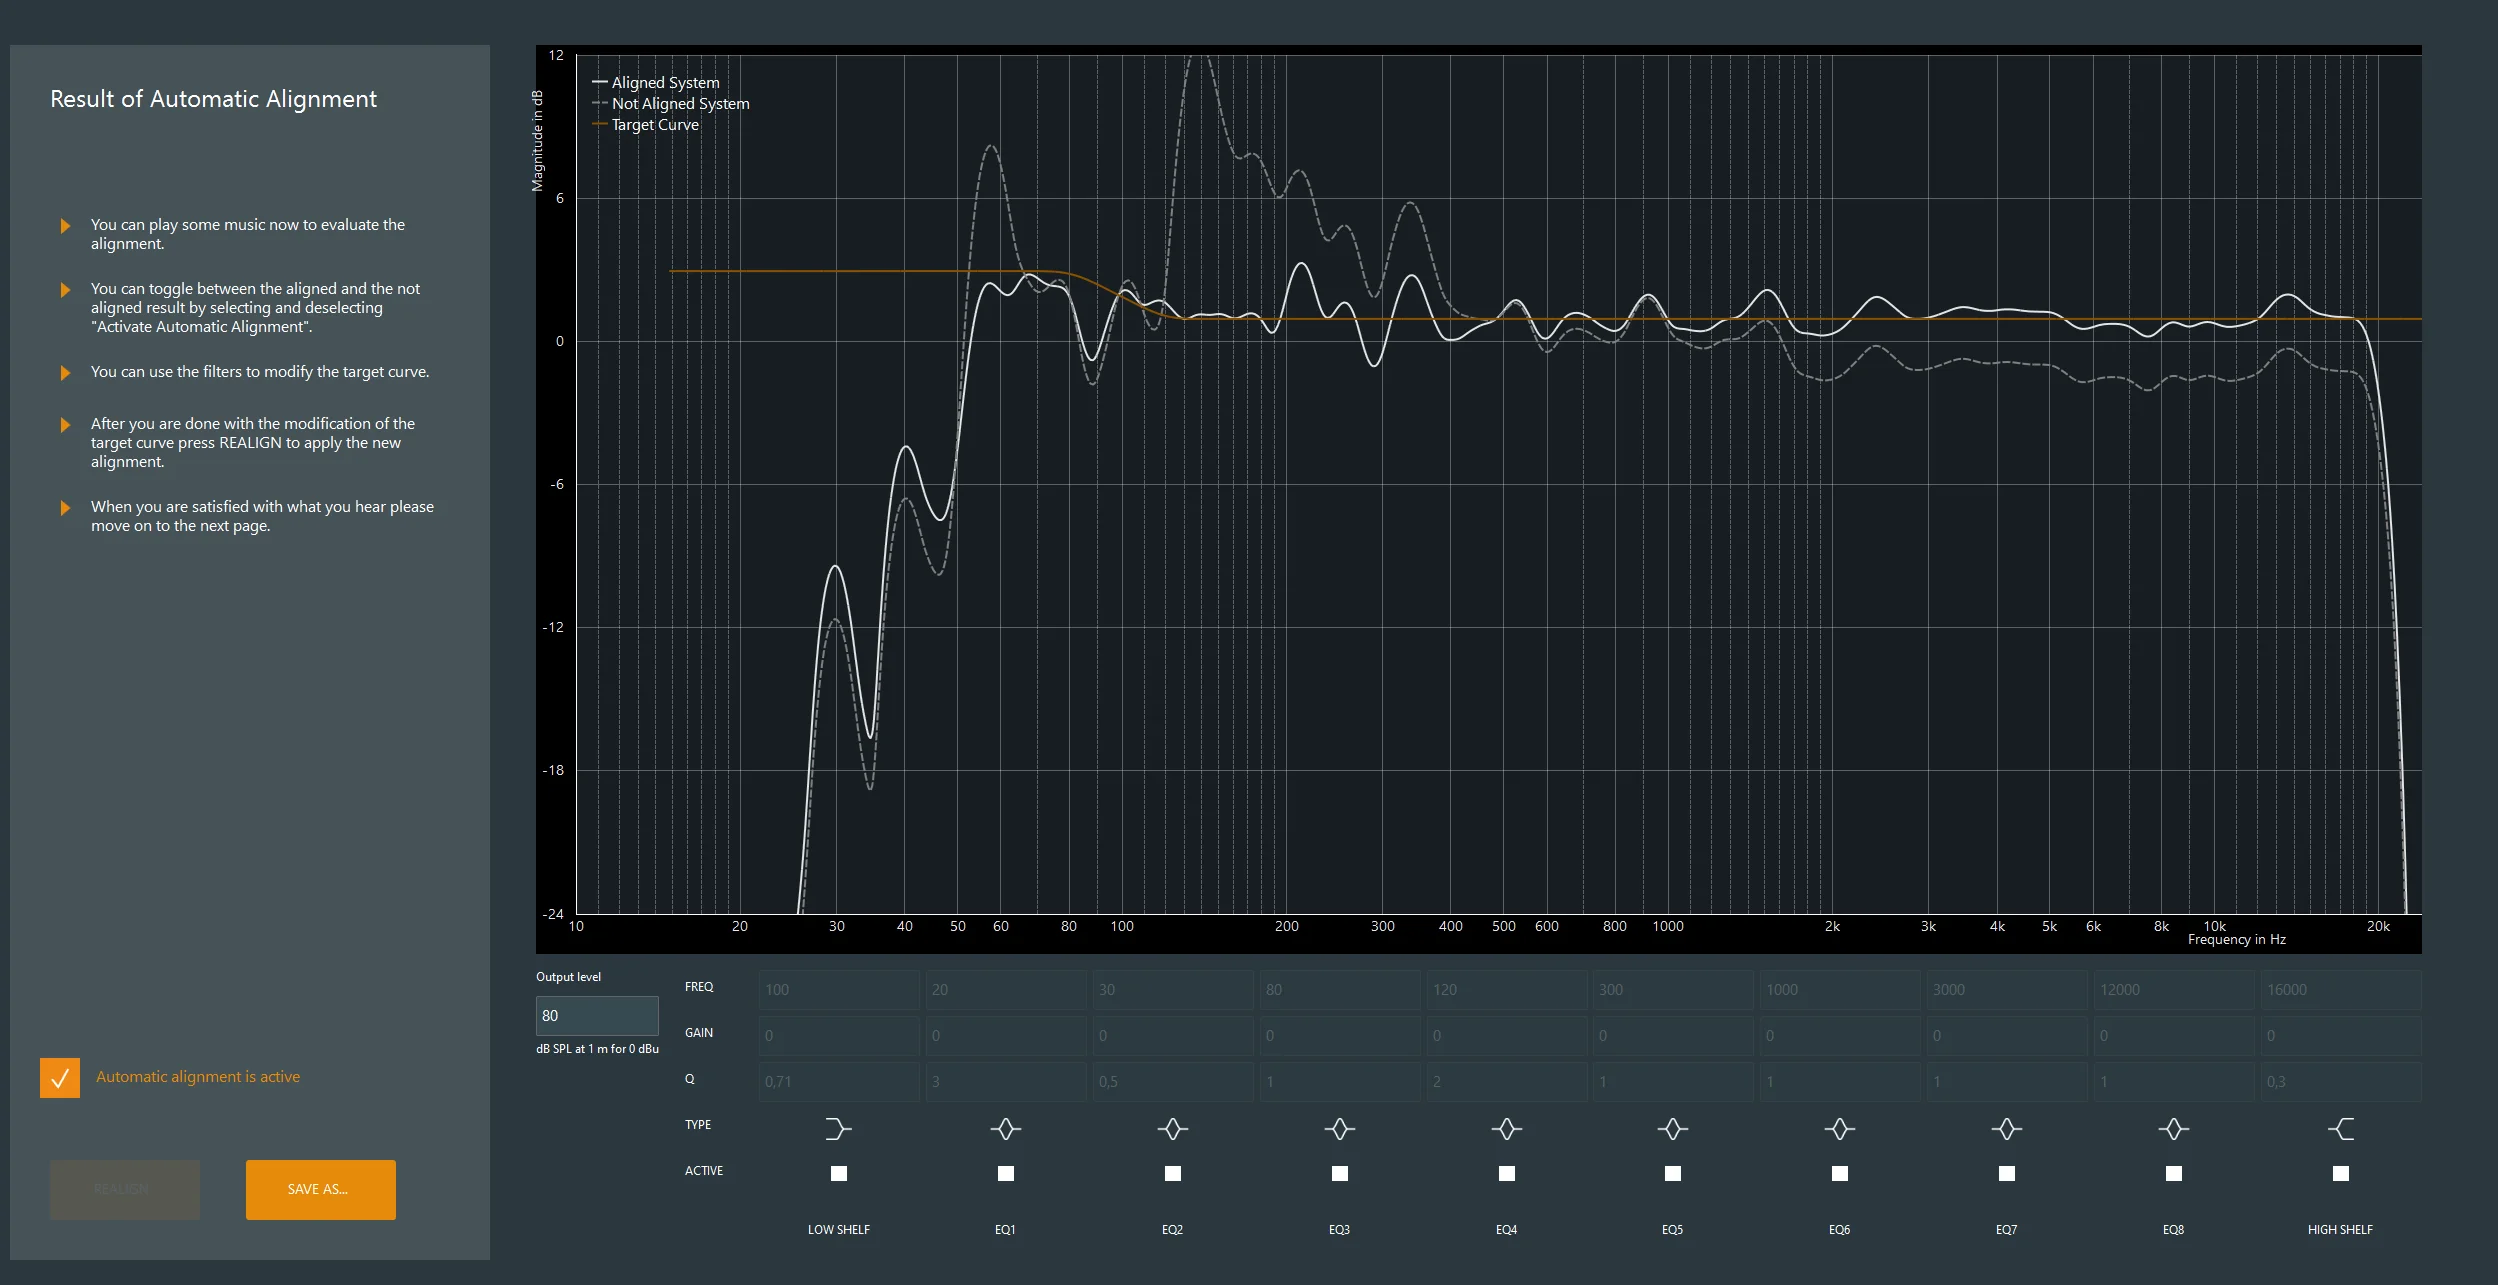Click the Aligned System legend entry
The image size is (2498, 1285).
(656, 82)
